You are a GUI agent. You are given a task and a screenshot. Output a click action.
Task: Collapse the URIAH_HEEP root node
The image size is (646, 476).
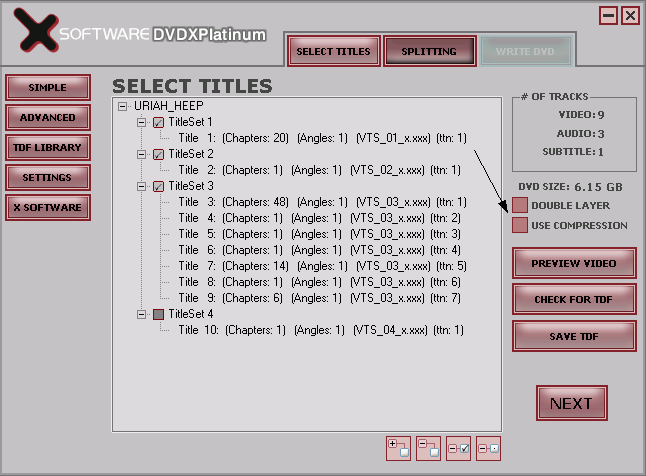click(x=122, y=106)
